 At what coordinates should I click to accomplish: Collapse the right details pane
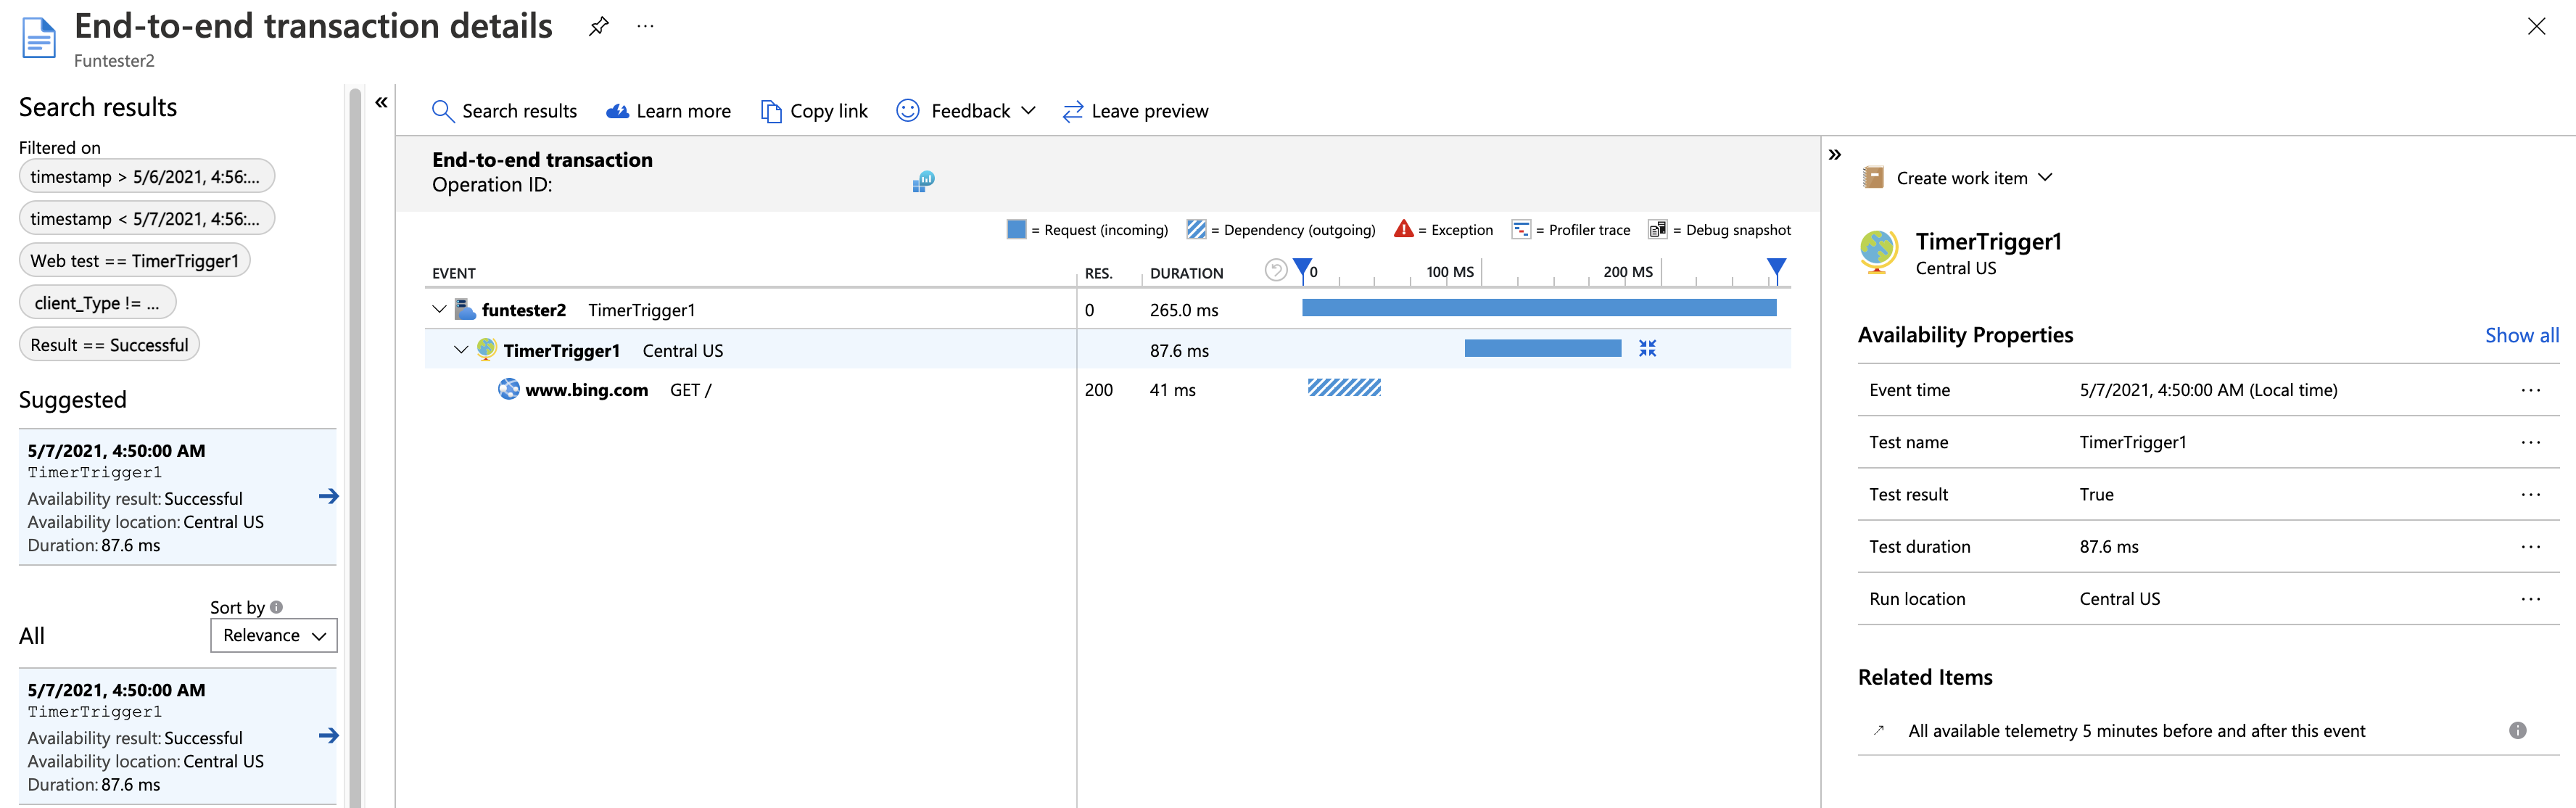pos(1834,155)
